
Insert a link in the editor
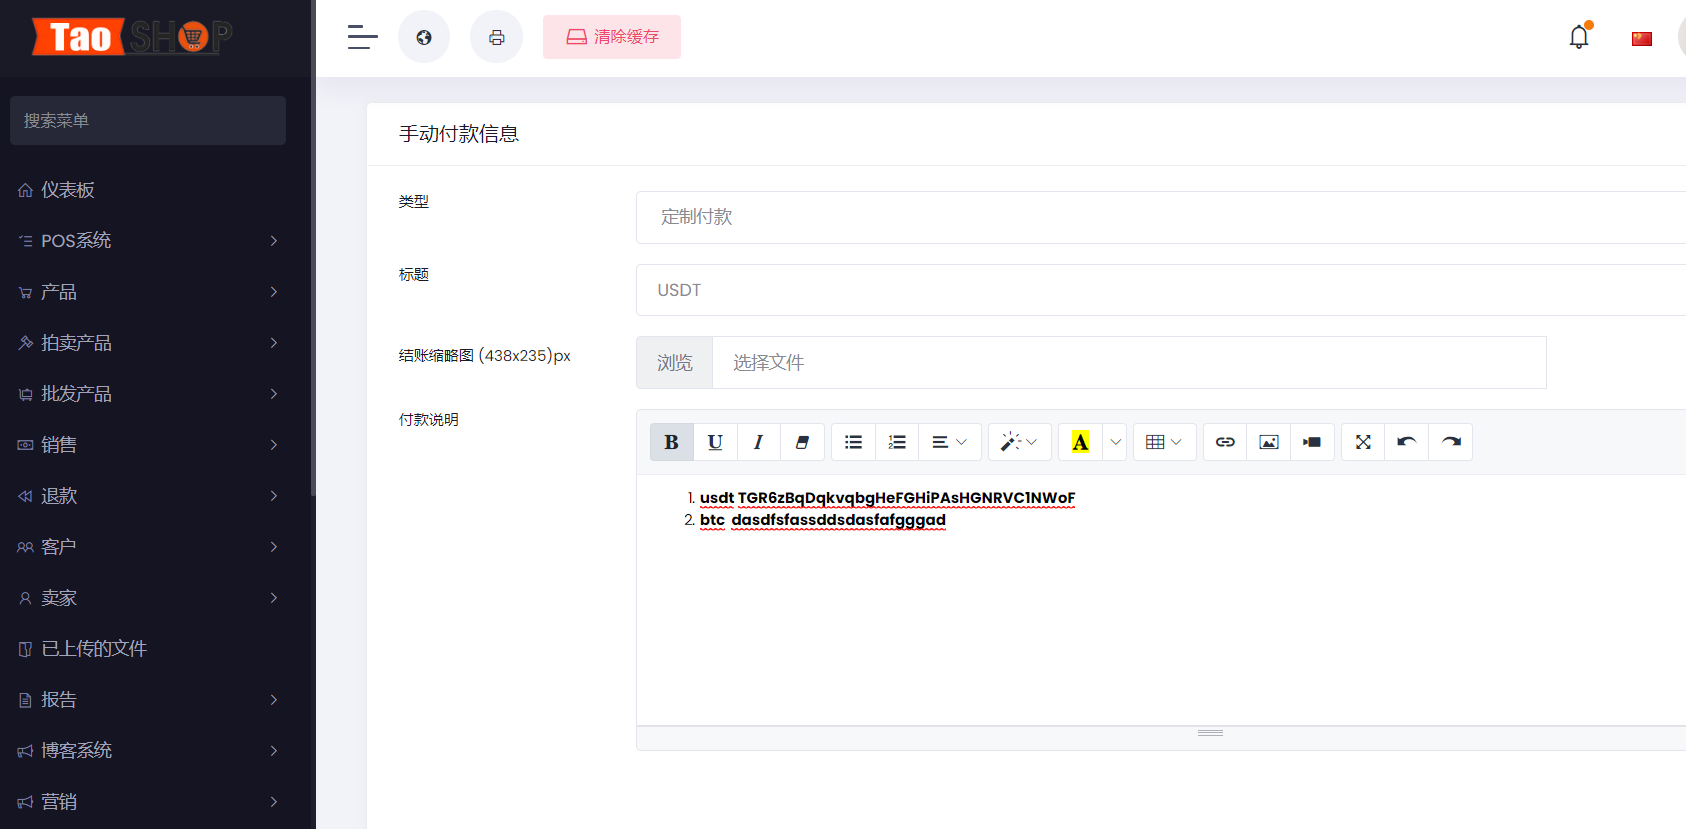(1225, 442)
